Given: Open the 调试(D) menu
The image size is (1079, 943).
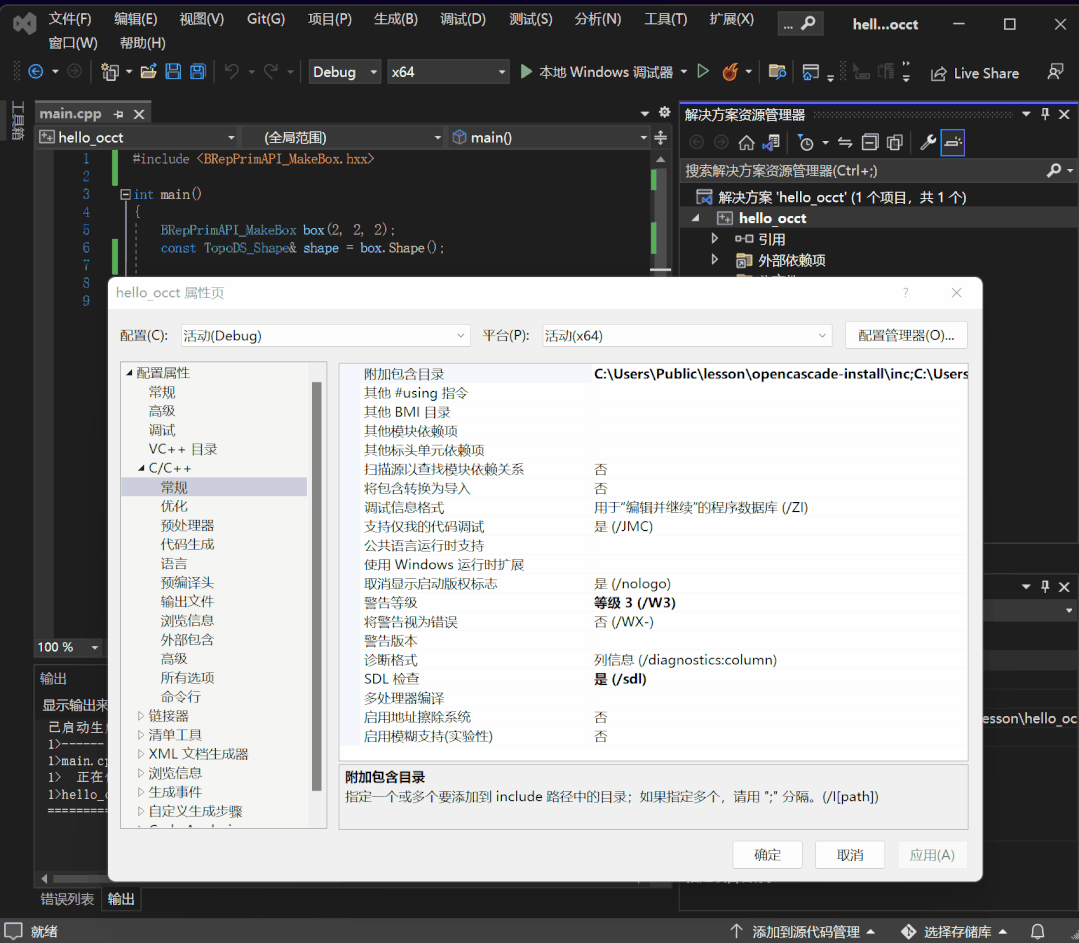Looking at the screenshot, I should pyautogui.click(x=462, y=18).
